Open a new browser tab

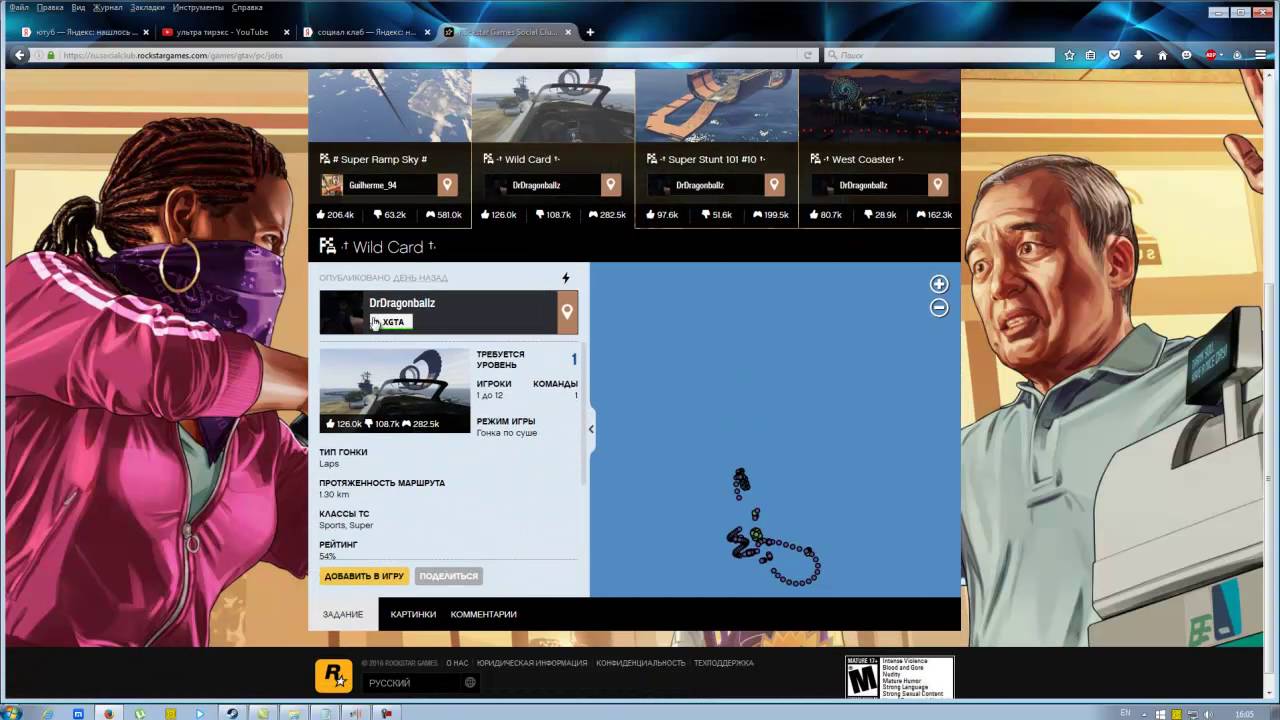click(590, 32)
